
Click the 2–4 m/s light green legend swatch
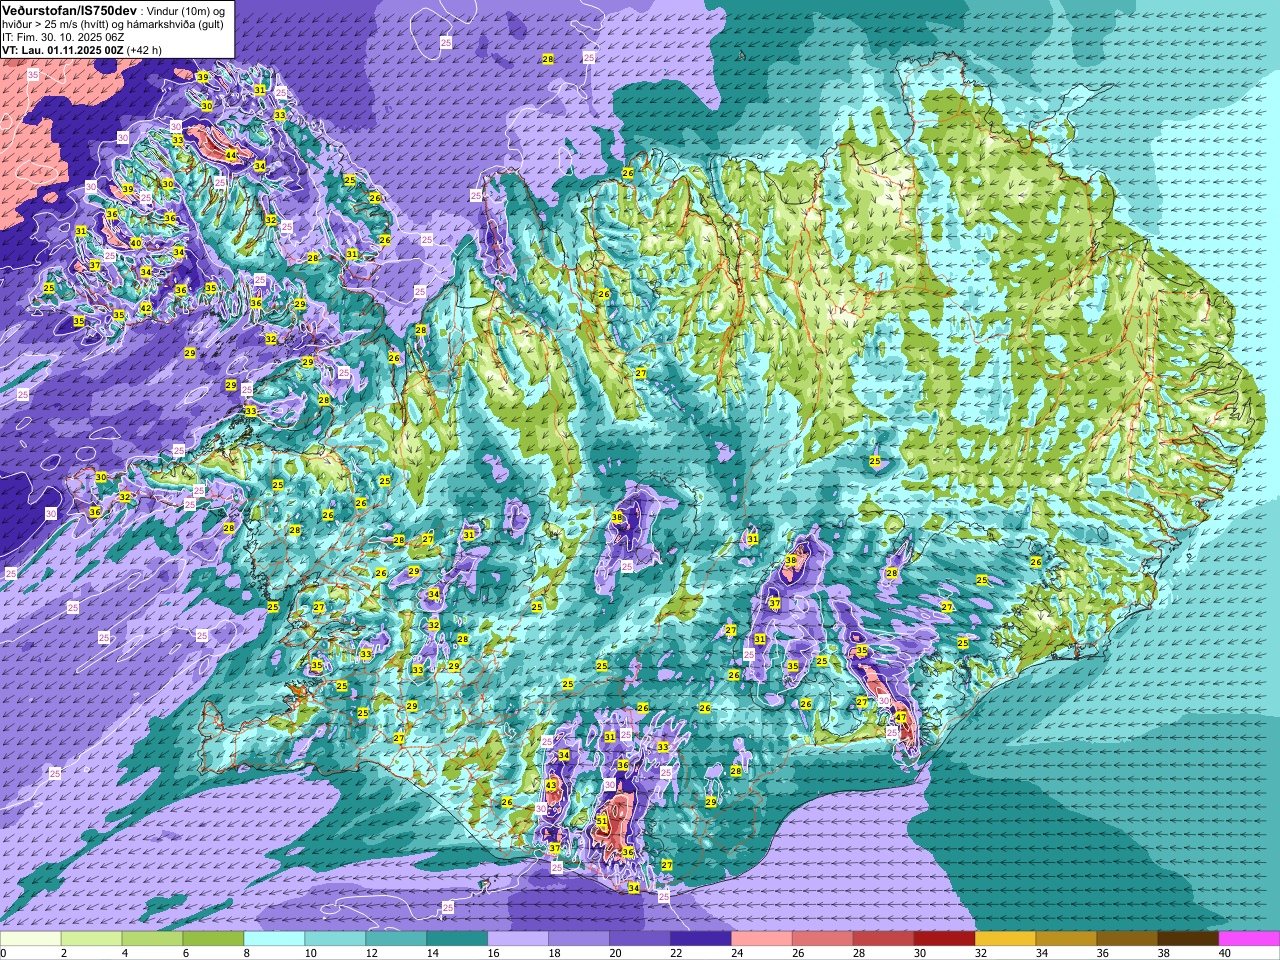click(x=92, y=939)
